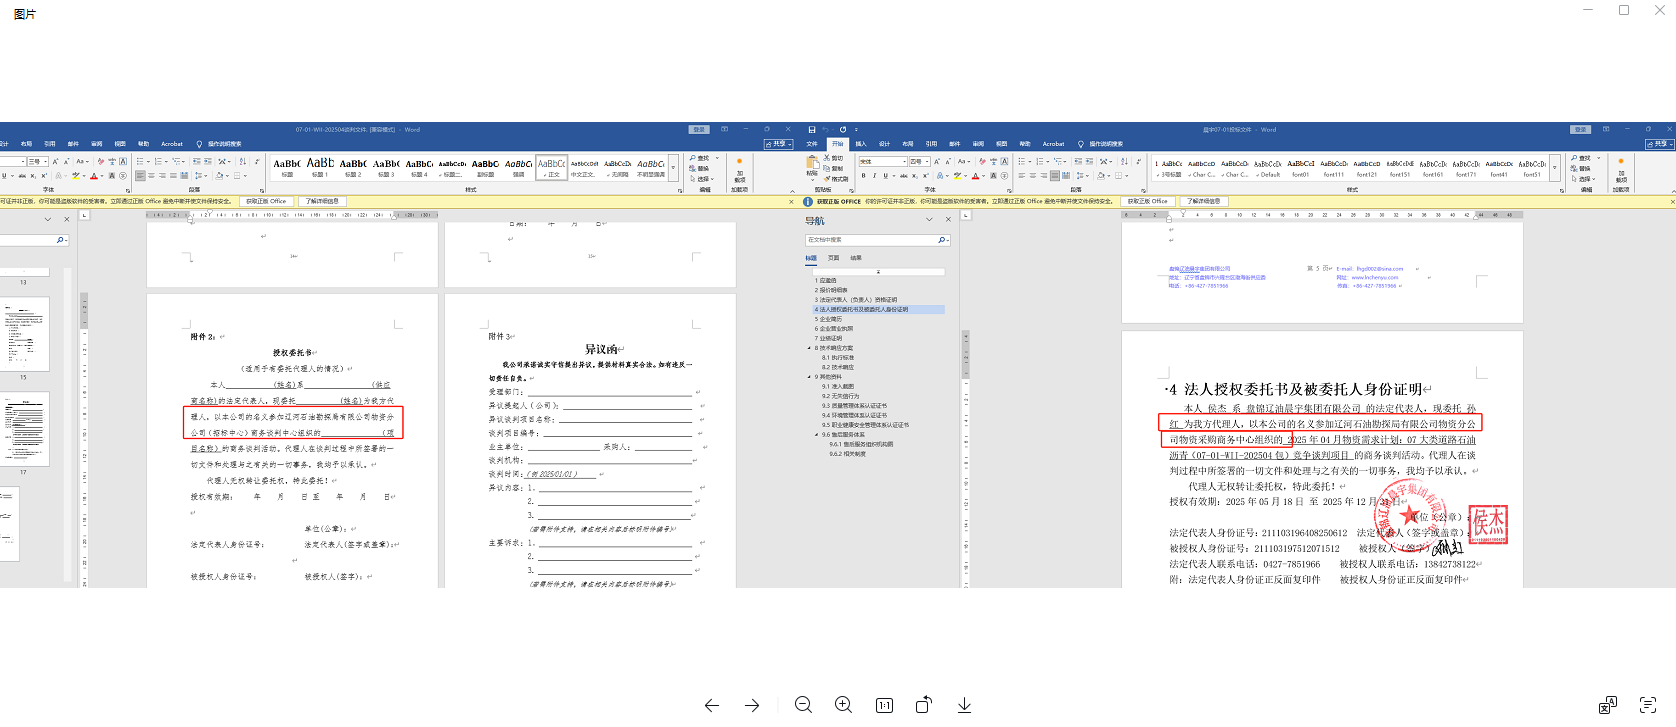
Task: Switch to 结果 tab in navigation pane
Action: click(x=856, y=258)
